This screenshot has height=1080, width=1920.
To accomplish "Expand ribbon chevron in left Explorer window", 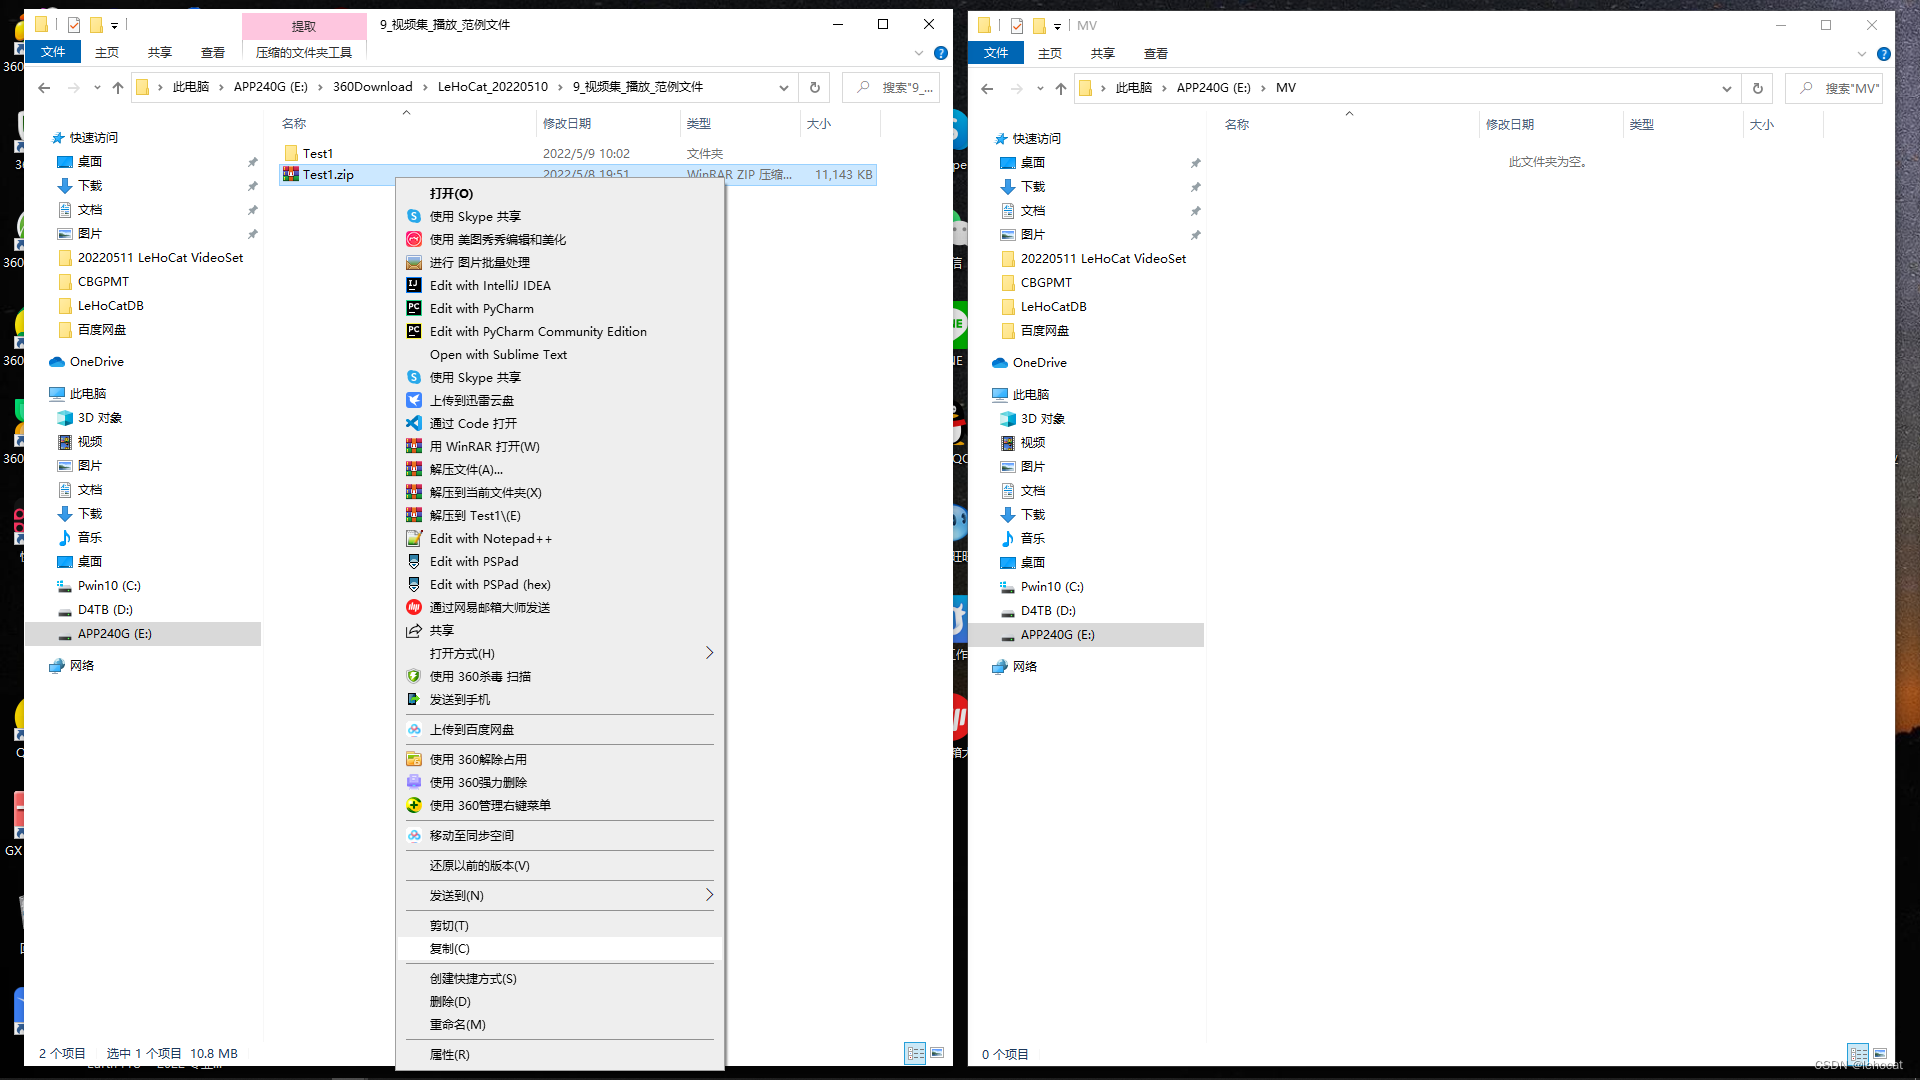I will click(x=918, y=53).
